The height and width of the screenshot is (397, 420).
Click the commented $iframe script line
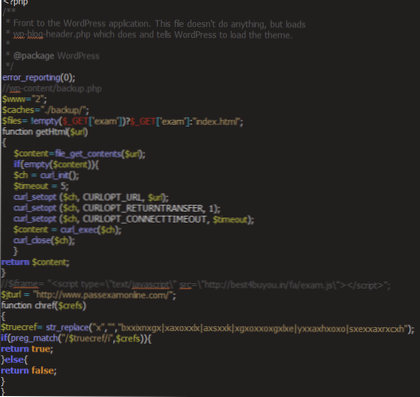(x=196, y=284)
